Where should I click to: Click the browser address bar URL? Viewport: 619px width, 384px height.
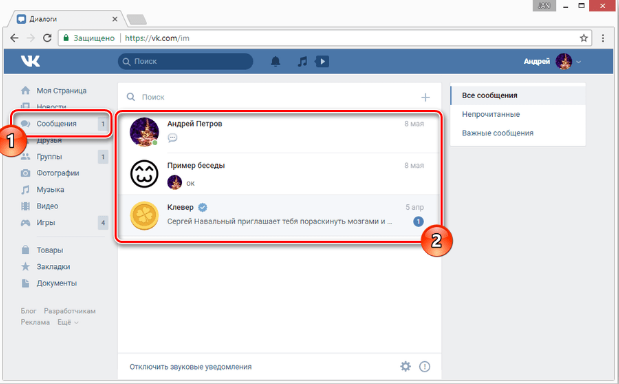click(157, 38)
